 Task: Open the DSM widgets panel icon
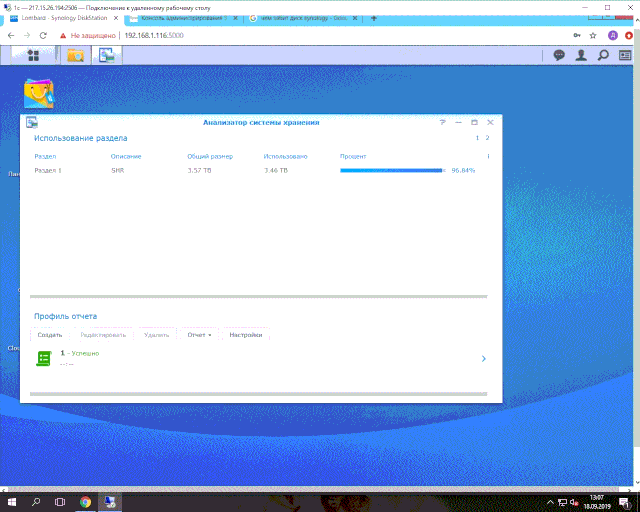(625, 55)
